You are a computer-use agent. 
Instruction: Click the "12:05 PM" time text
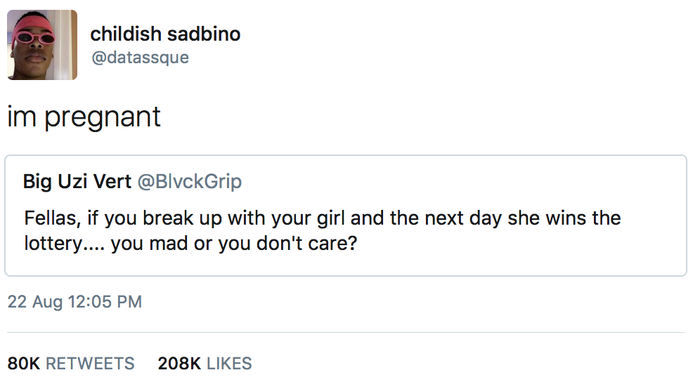(x=105, y=302)
